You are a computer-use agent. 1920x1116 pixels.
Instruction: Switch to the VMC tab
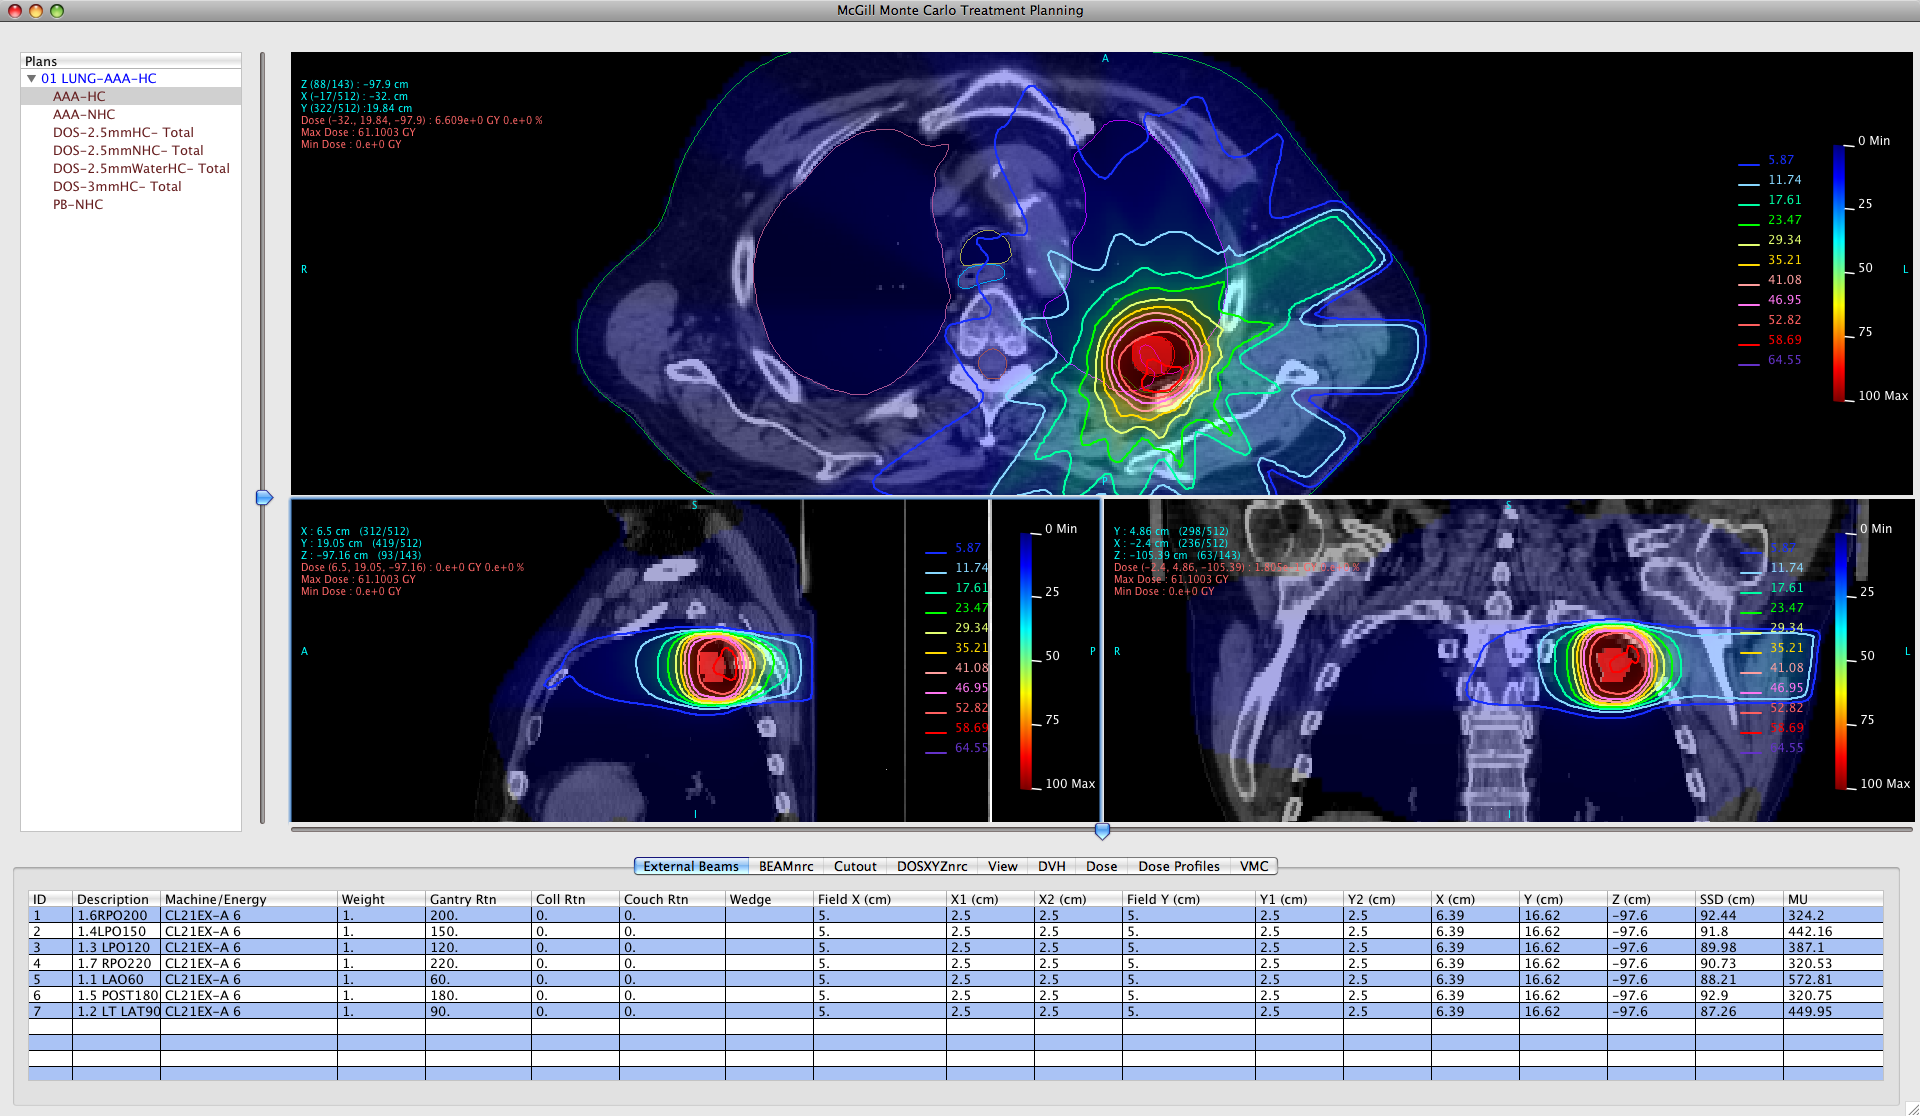coord(1254,866)
